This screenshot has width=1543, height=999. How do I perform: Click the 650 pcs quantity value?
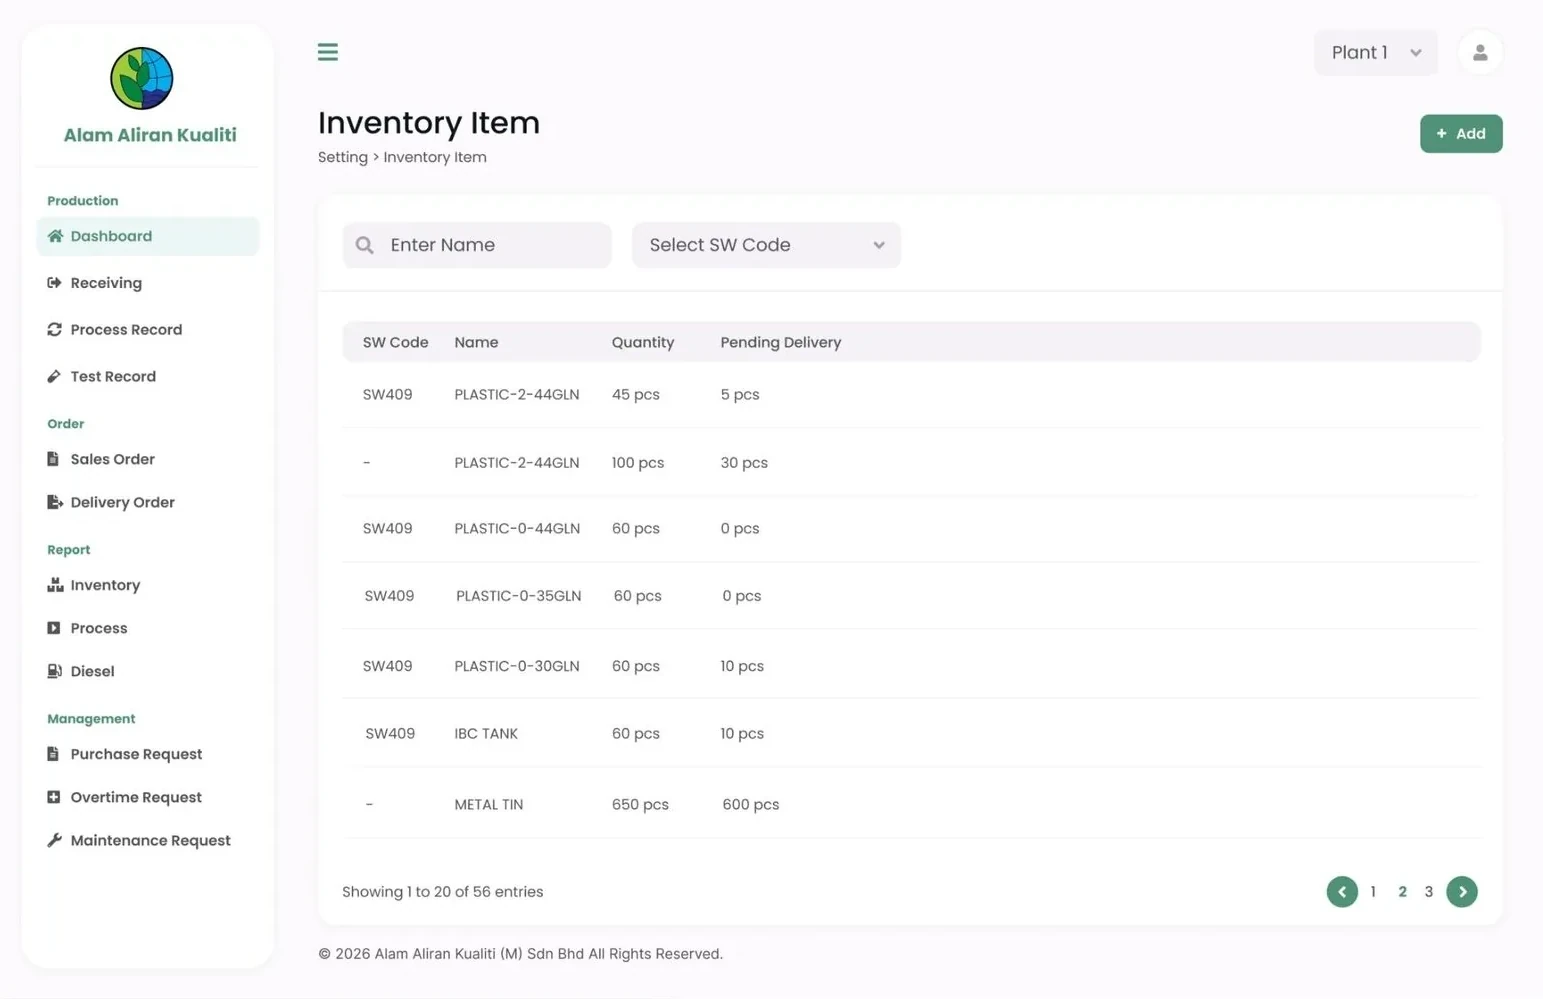pyautogui.click(x=640, y=804)
